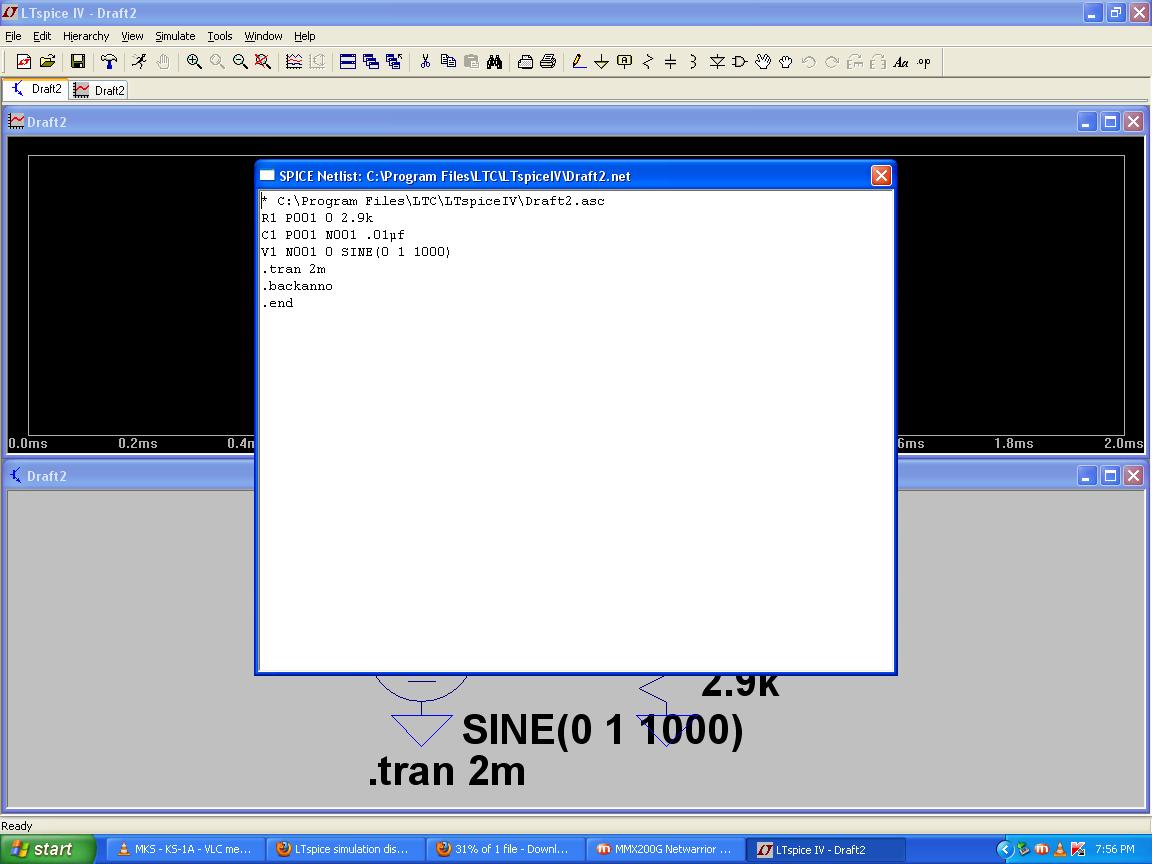Select the Draw Wire pencil tool

tap(579, 62)
